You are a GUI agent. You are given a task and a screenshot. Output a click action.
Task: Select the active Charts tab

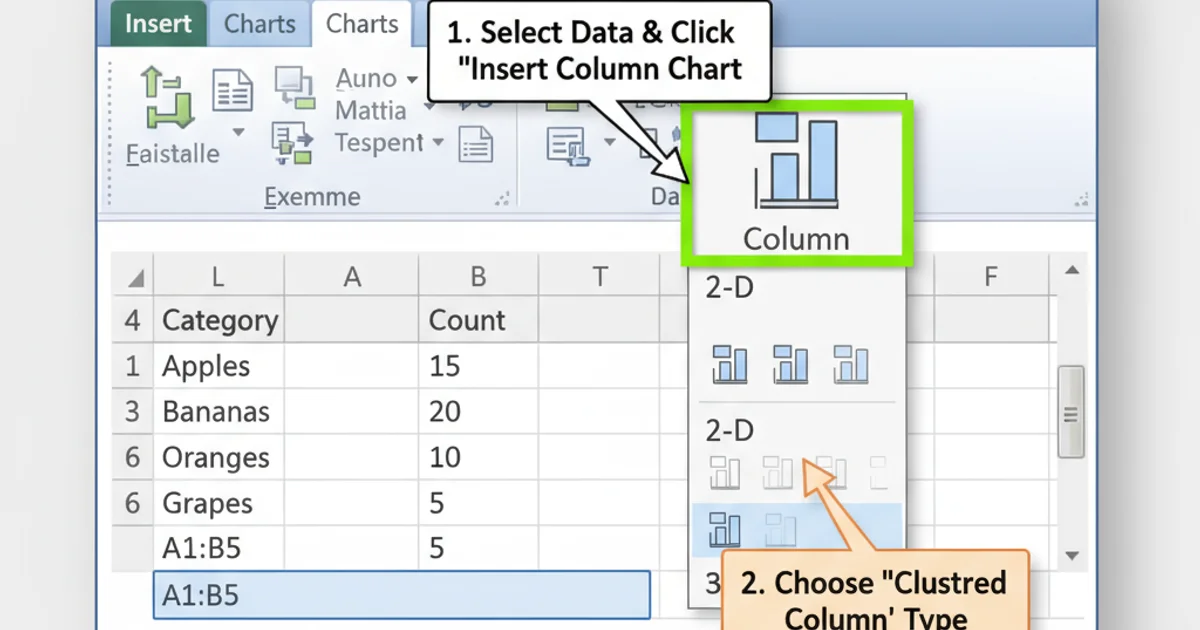361,22
